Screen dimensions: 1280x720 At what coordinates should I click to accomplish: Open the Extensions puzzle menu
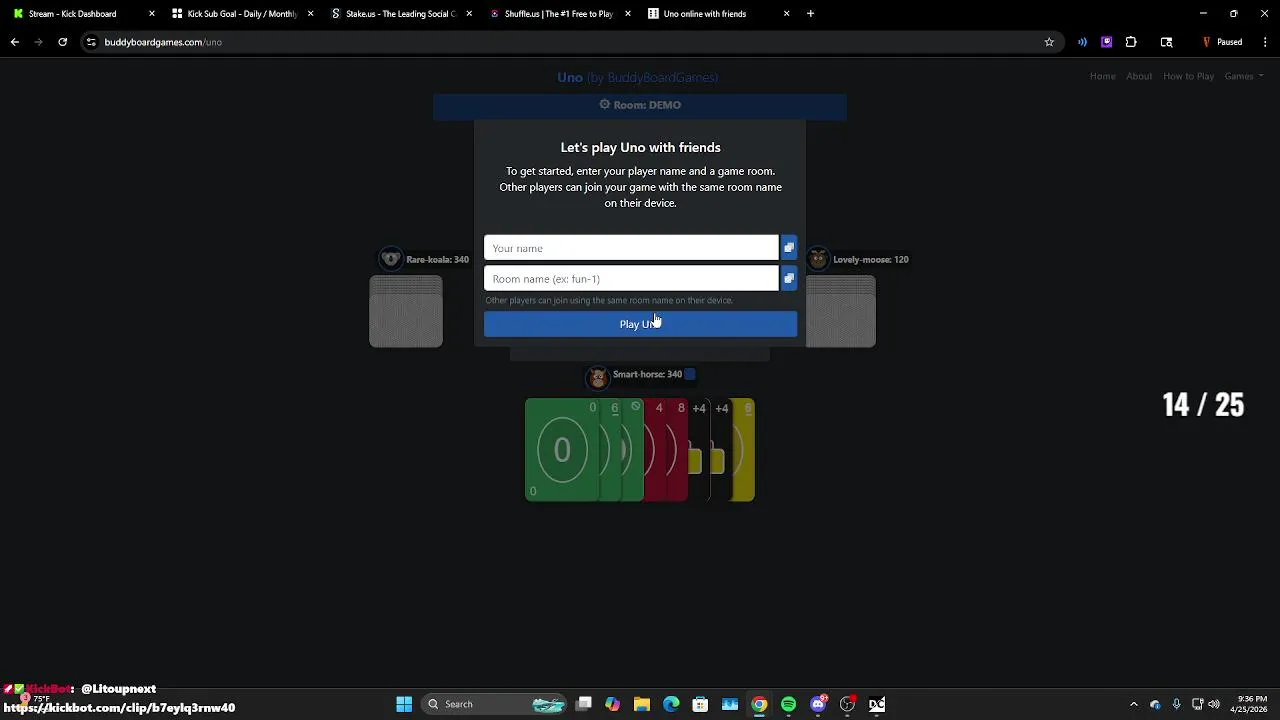click(x=1131, y=42)
